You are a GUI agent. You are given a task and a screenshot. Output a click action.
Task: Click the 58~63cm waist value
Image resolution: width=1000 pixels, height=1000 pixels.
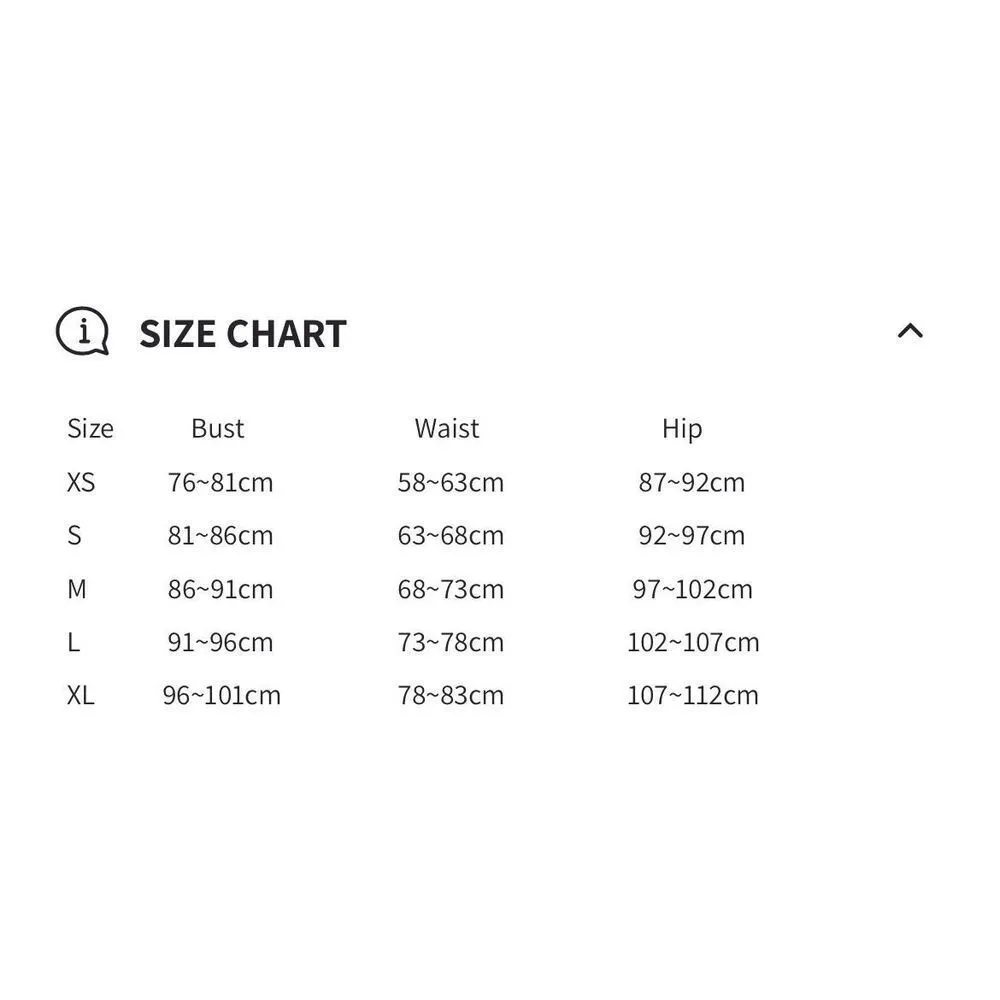click(x=451, y=482)
